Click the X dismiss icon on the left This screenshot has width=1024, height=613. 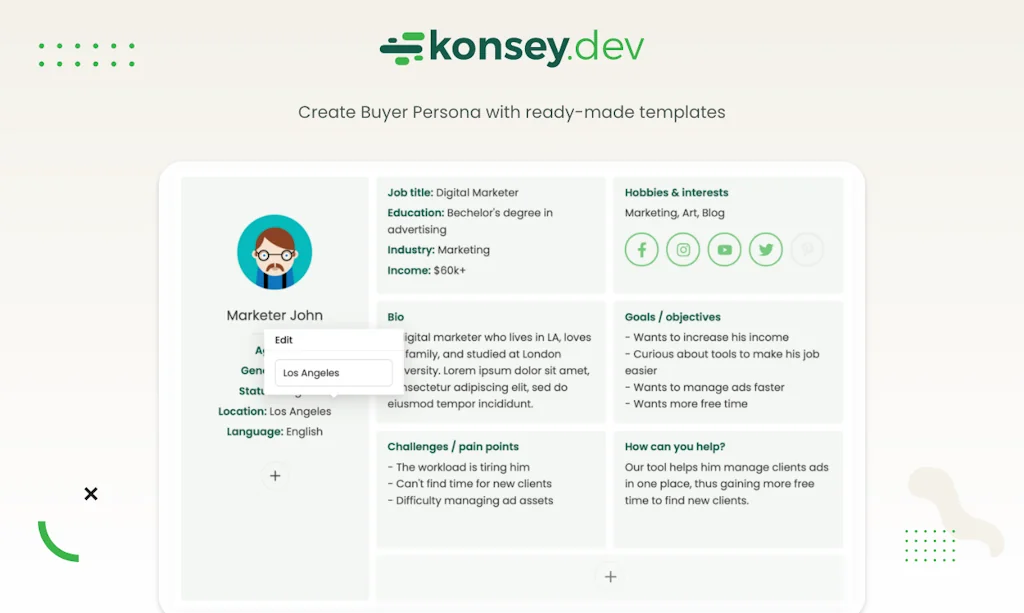tap(90, 493)
